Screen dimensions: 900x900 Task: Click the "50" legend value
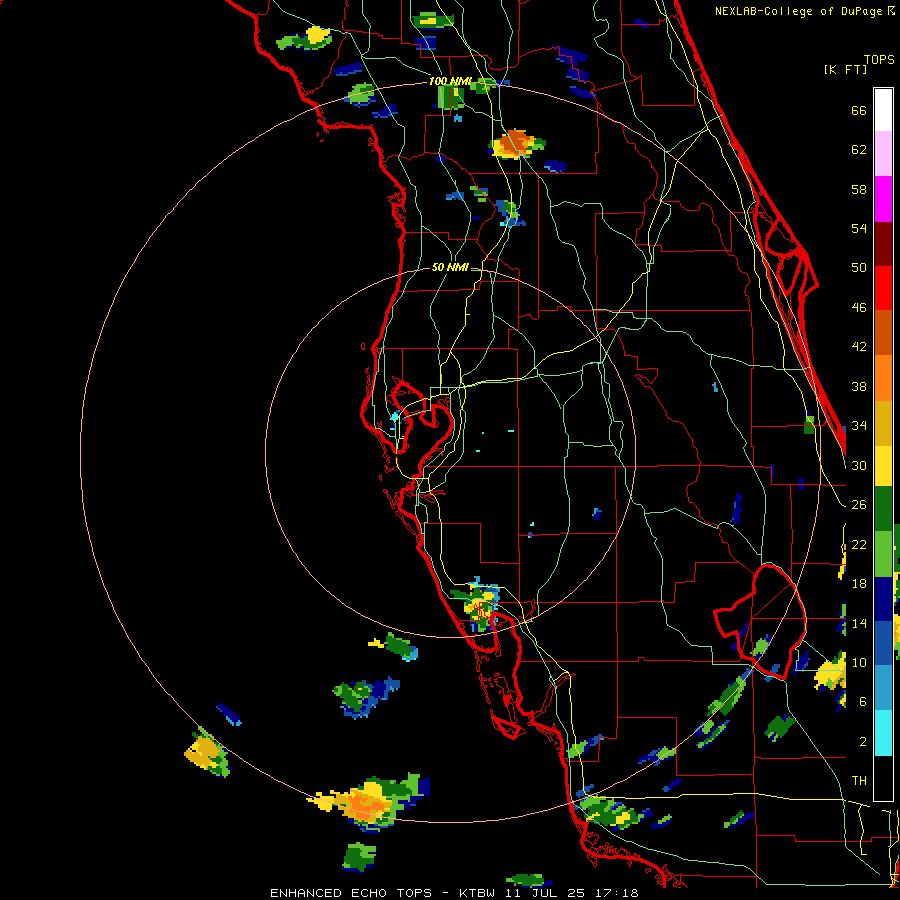(x=859, y=268)
